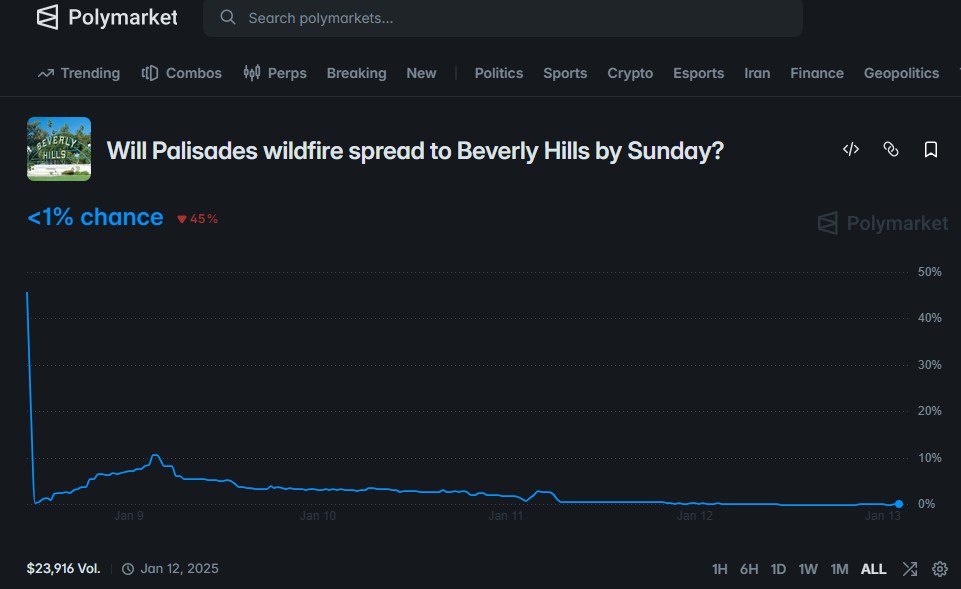Select the 1W time range

click(808, 569)
